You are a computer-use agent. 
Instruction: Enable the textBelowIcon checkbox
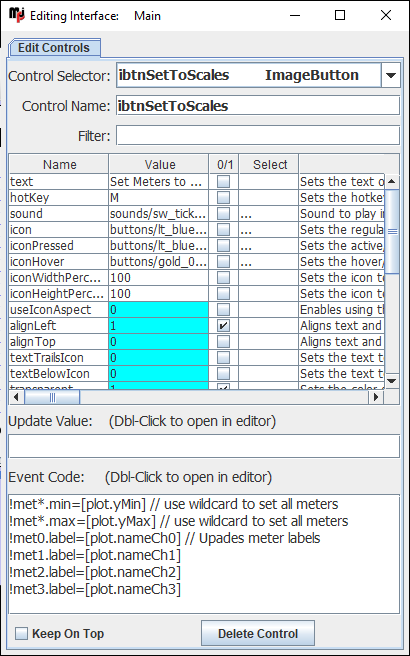[x=223, y=374]
